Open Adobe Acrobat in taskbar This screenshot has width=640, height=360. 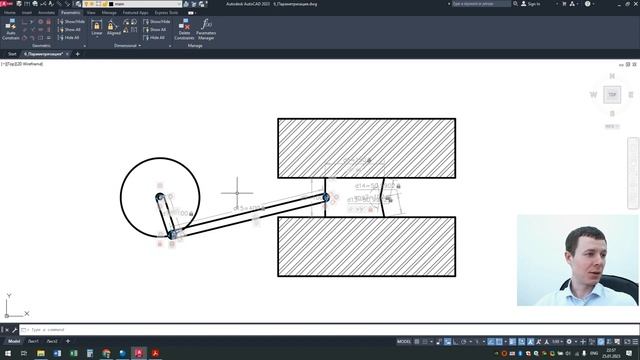pos(155,353)
